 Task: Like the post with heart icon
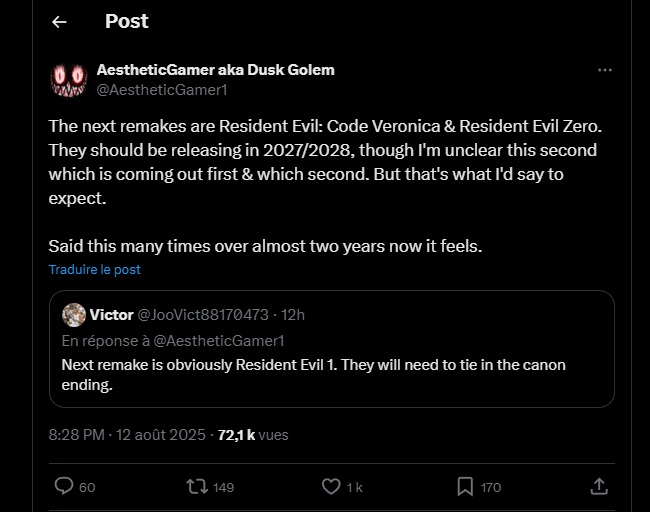(331, 486)
